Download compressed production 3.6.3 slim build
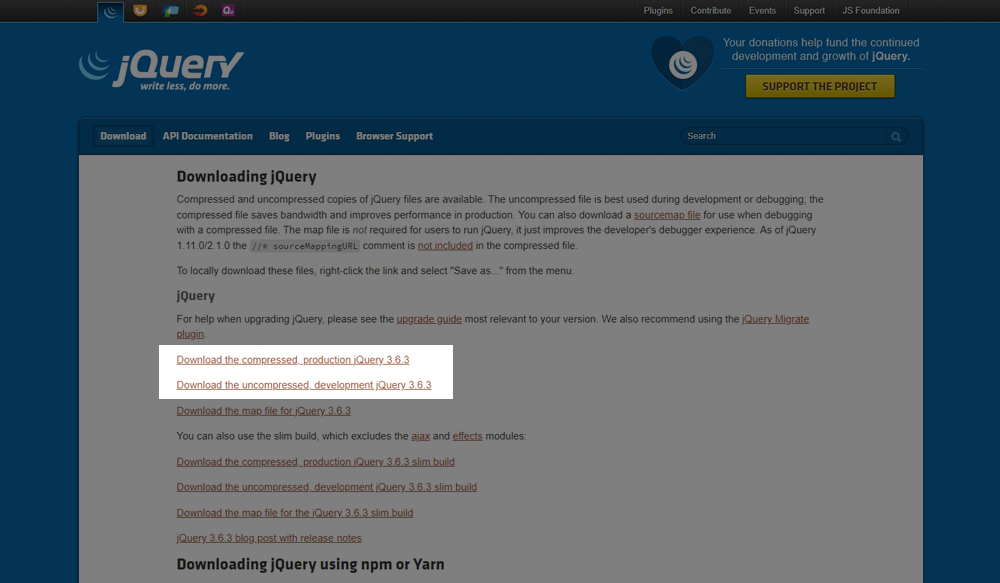The image size is (1000, 583). [x=316, y=462]
